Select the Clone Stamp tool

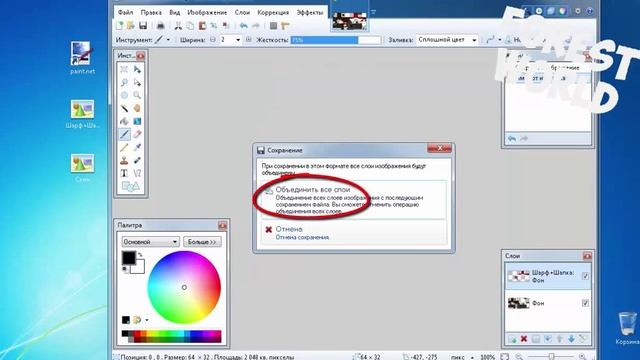(124, 160)
